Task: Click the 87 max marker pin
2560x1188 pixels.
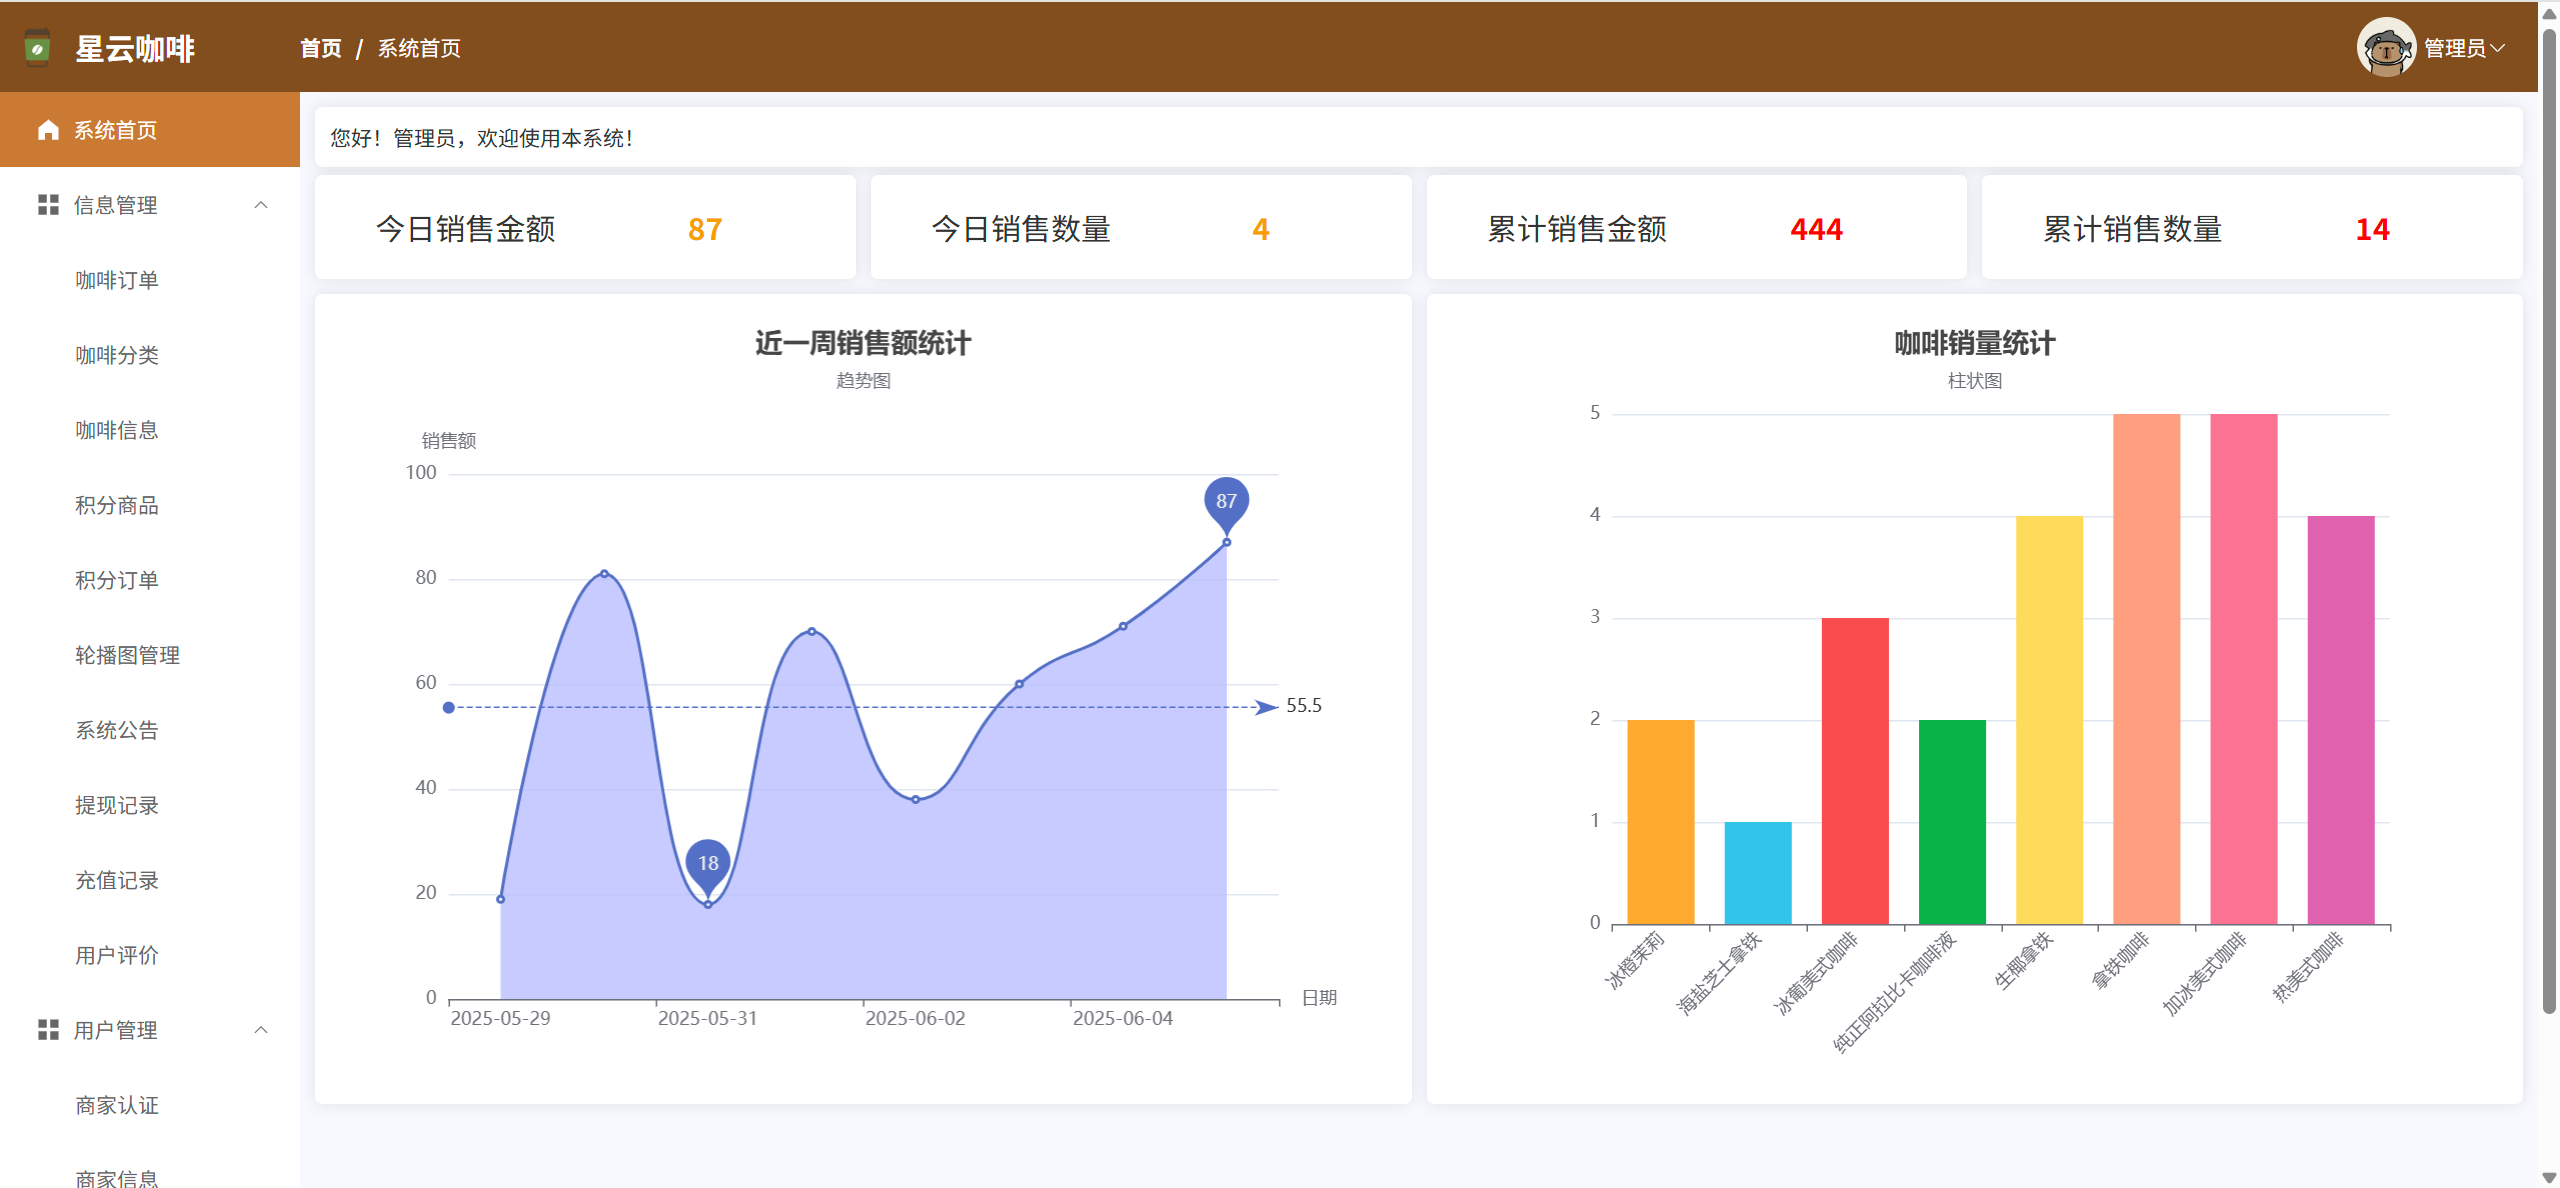Action: pyautogui.click(x=1226, y=500)
